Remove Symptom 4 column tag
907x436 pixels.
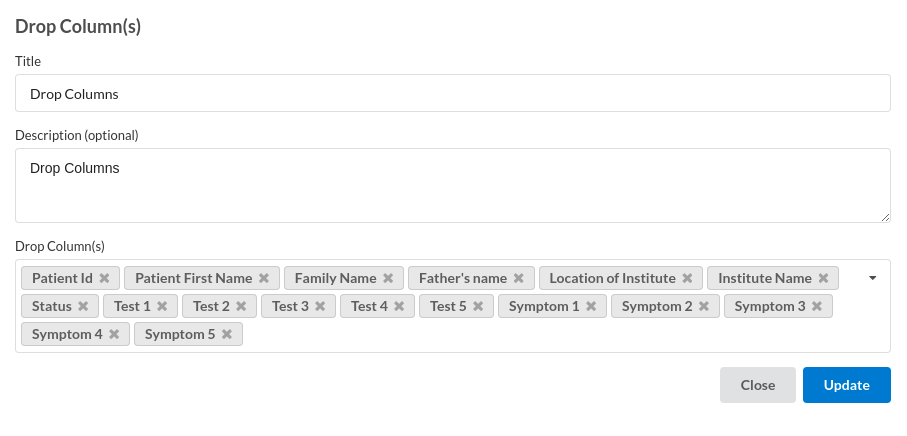pos(114,334)
